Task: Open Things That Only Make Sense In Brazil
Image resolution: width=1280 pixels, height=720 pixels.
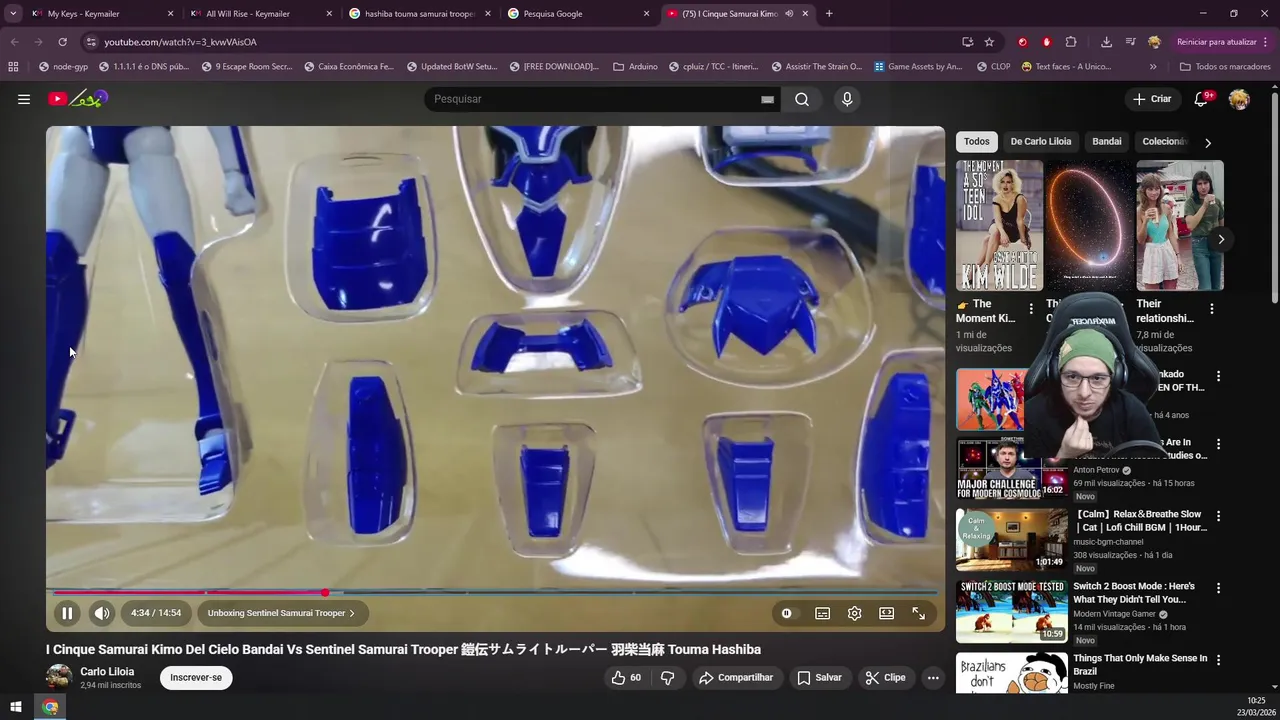Action: click(x=1140, y=664)
